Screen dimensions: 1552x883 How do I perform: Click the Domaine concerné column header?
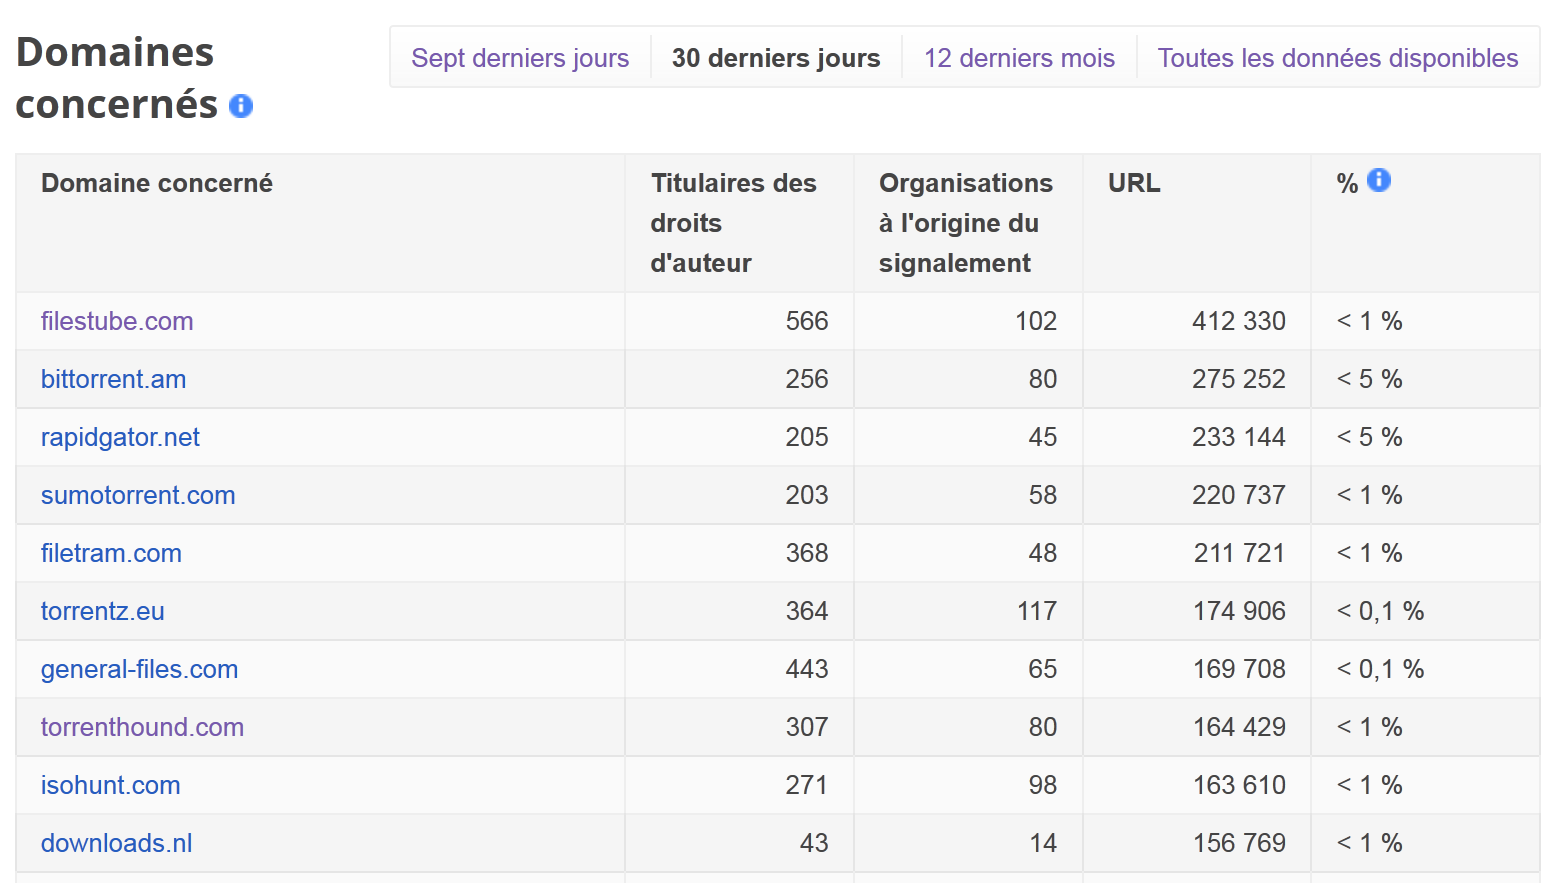157,183
